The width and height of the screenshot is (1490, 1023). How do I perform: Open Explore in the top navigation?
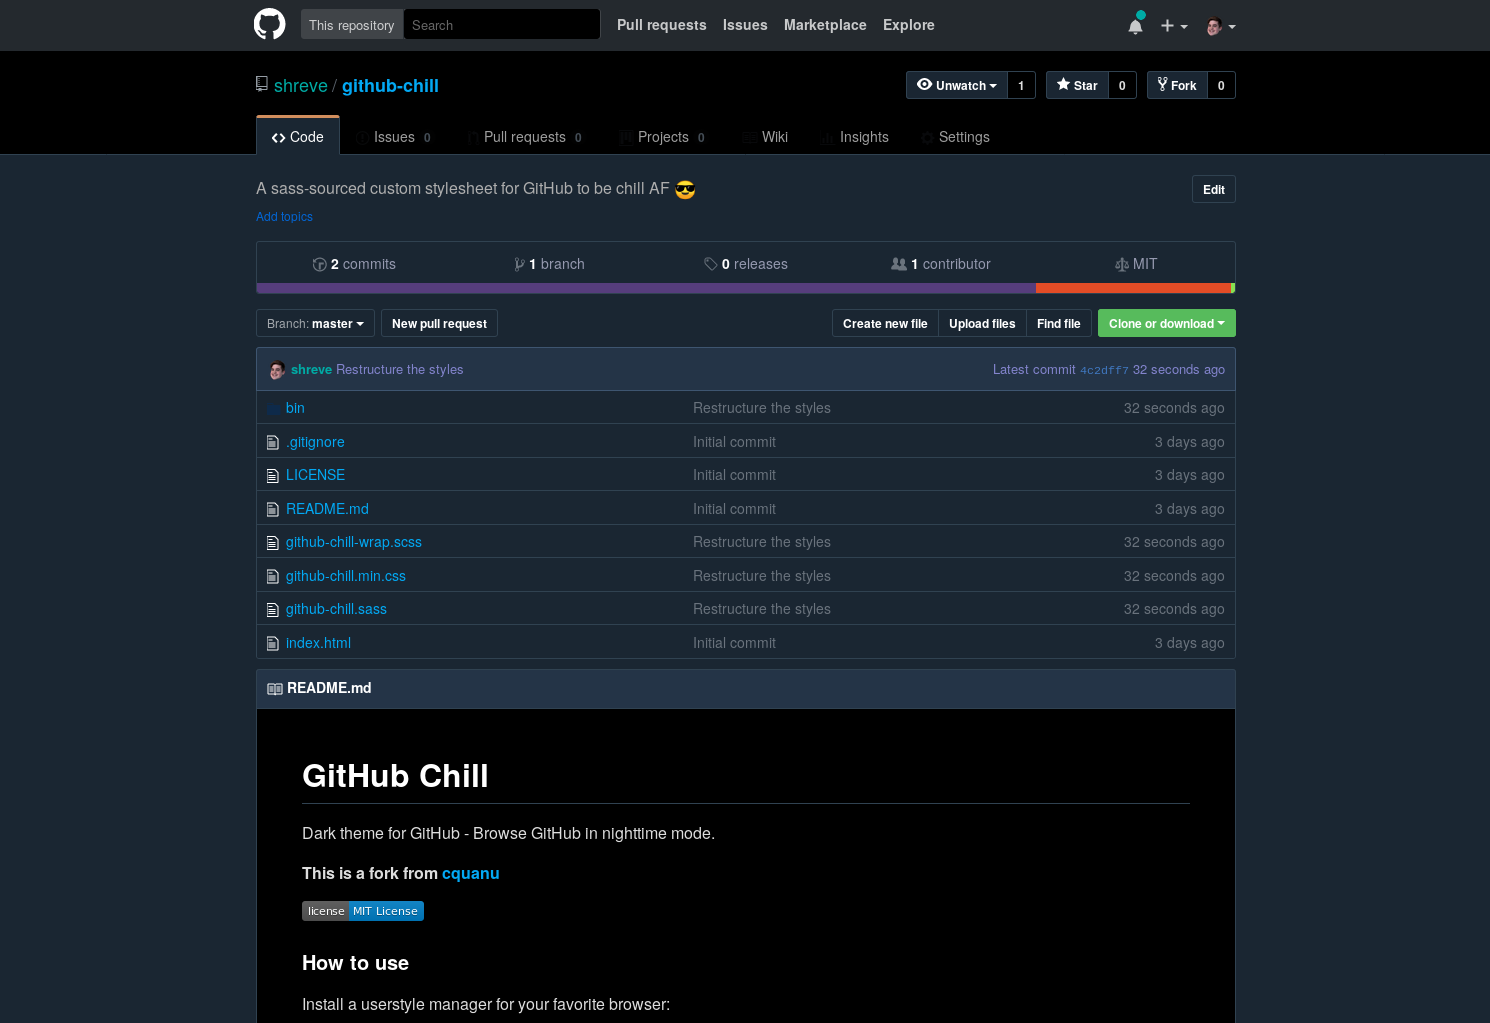pyautogui.click(x=909, y=25)
